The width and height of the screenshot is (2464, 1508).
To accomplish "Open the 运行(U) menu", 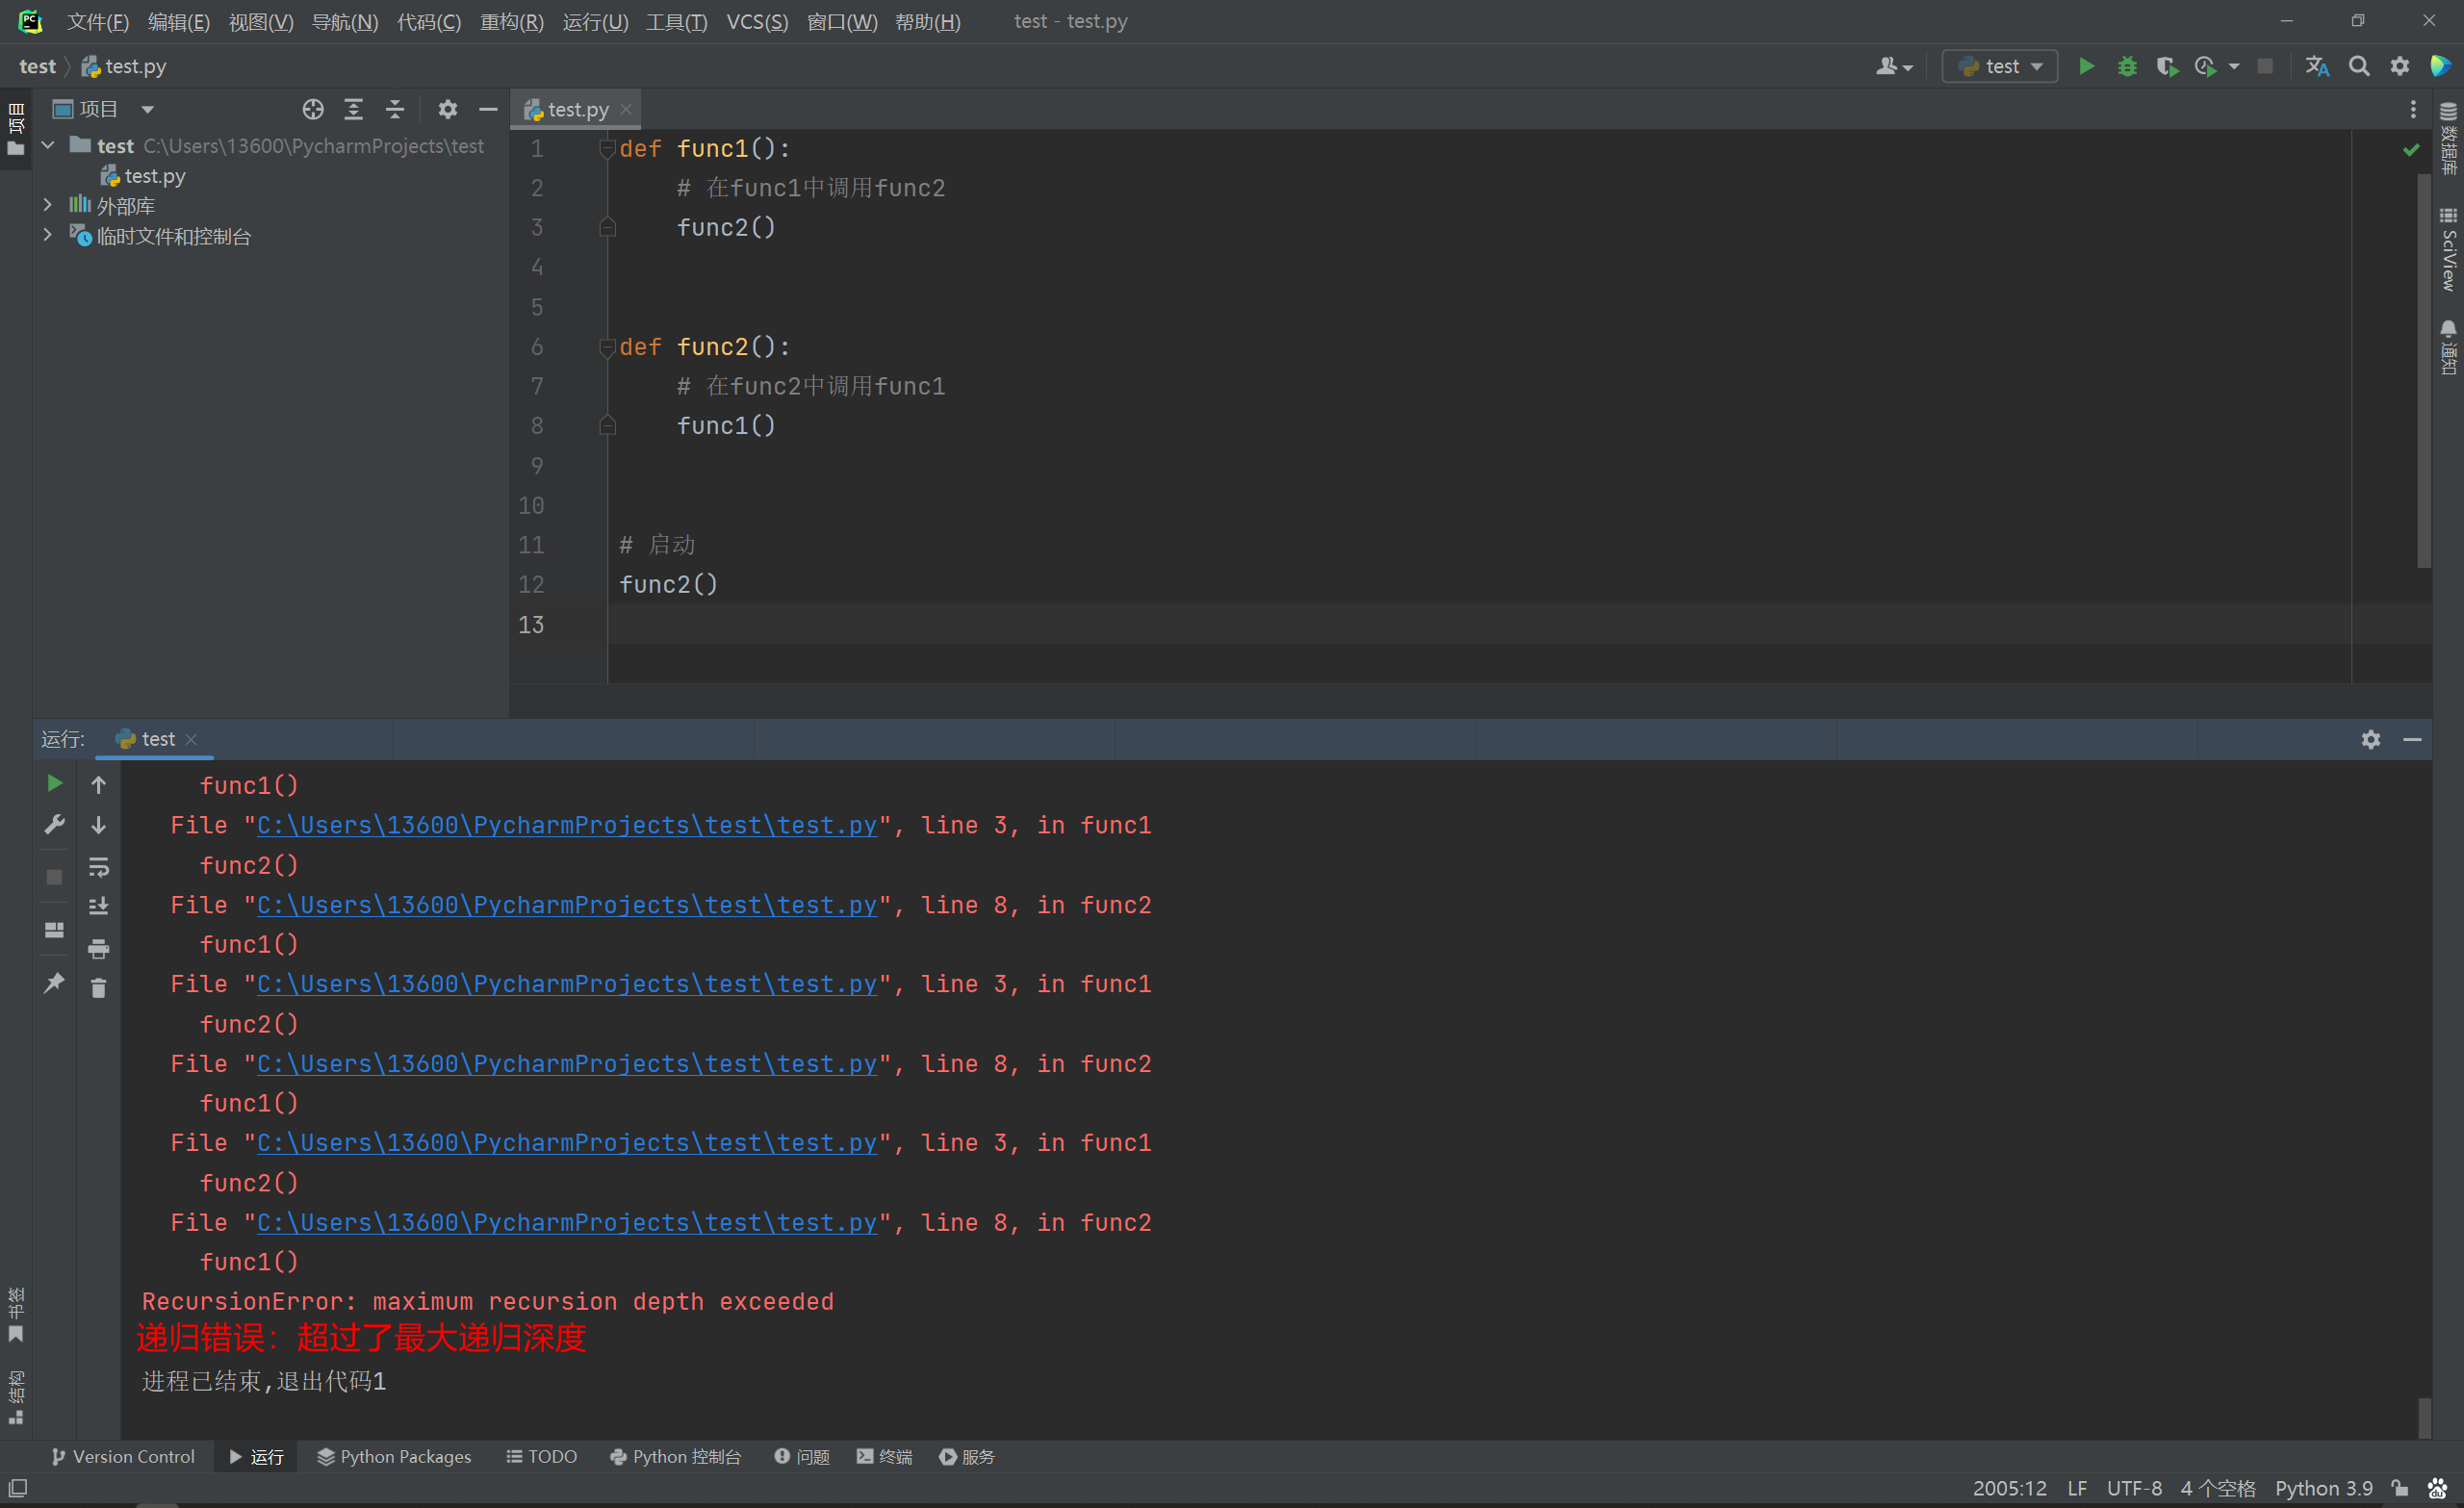I will tap(595, 22).
